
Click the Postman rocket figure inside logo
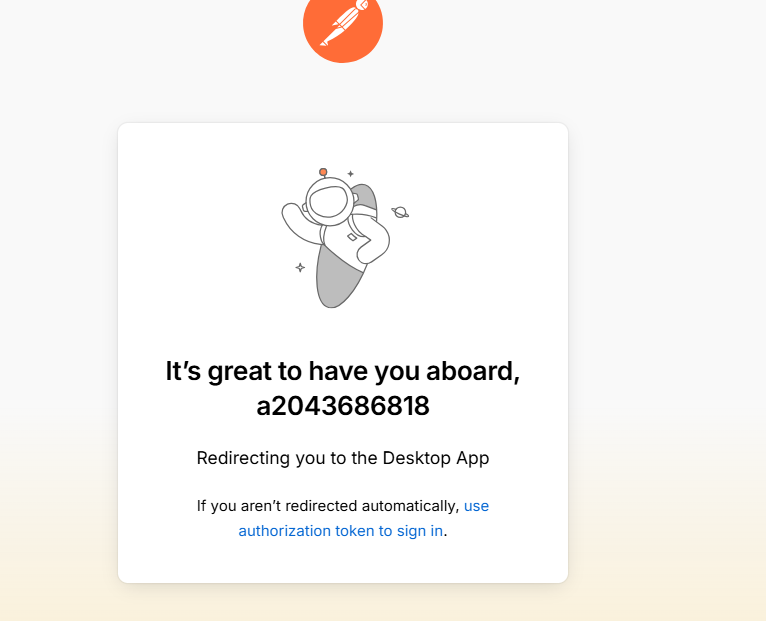pyautogui.click(x=344, y=21)
